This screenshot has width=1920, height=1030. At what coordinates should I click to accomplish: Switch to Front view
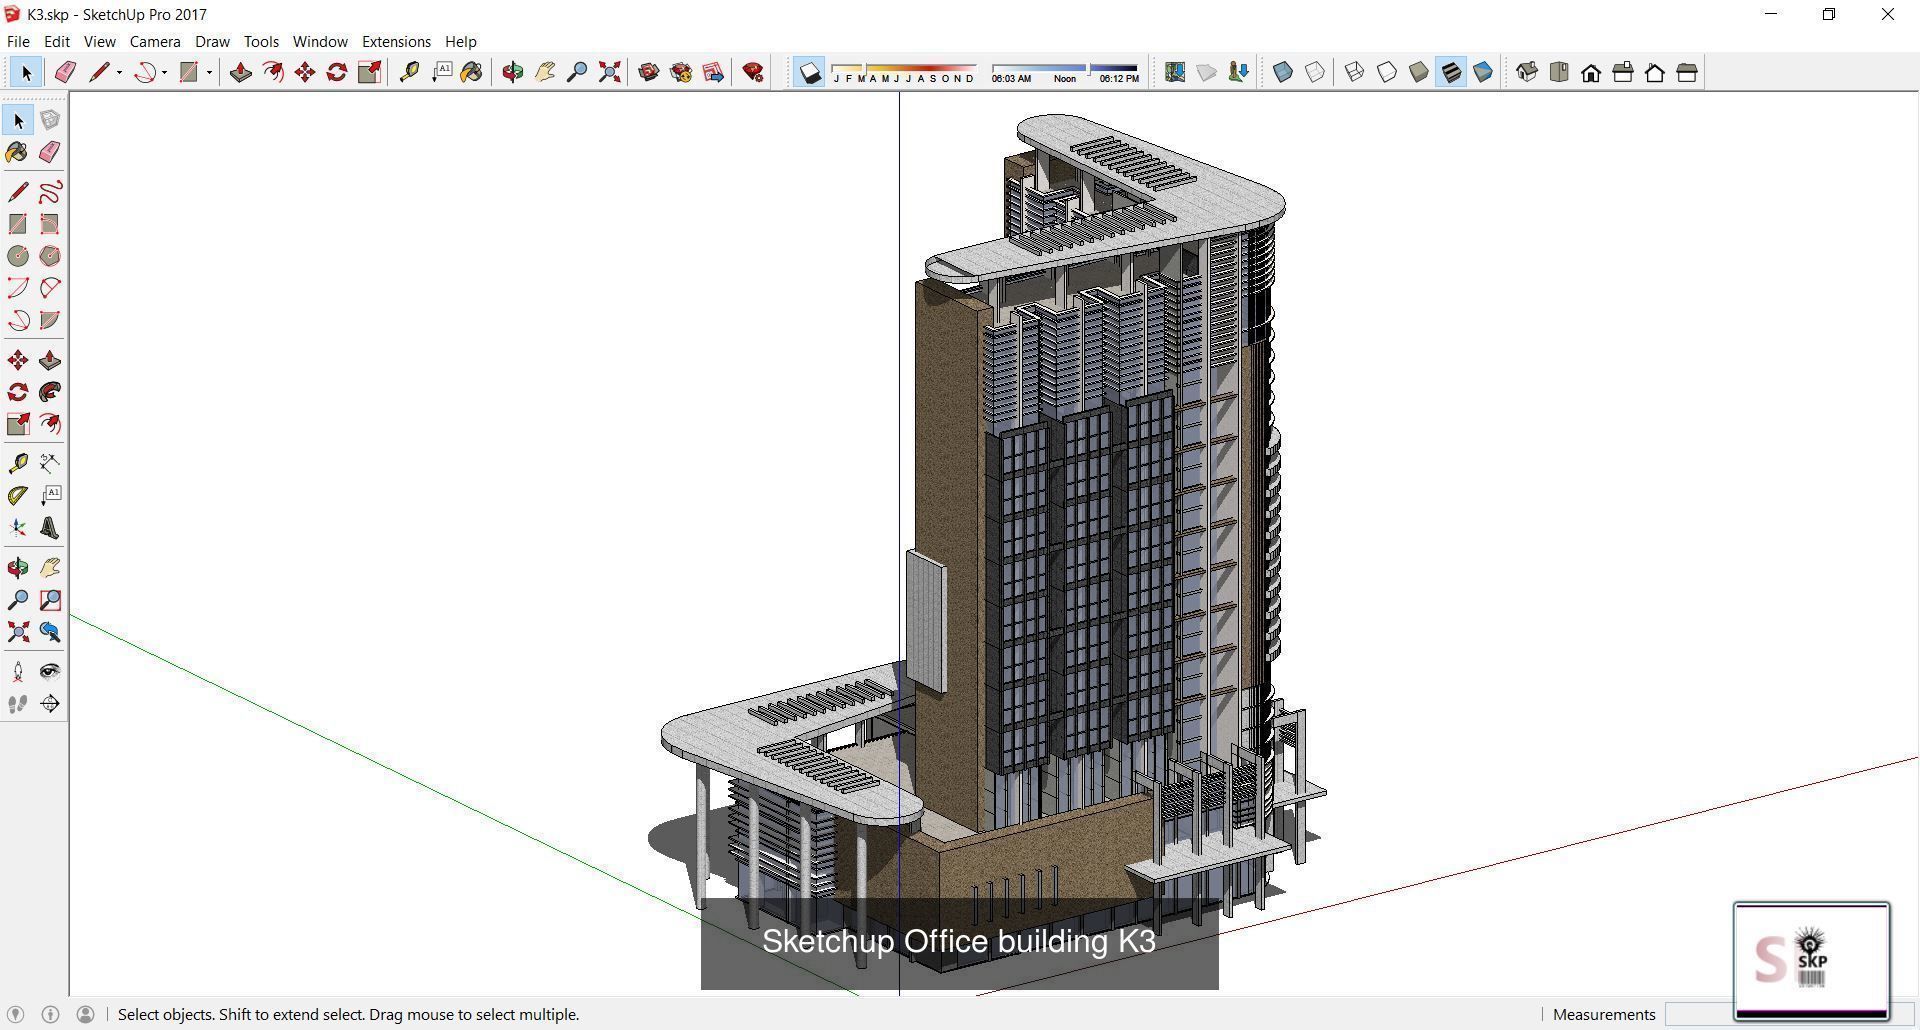(x=1591, y=72)
